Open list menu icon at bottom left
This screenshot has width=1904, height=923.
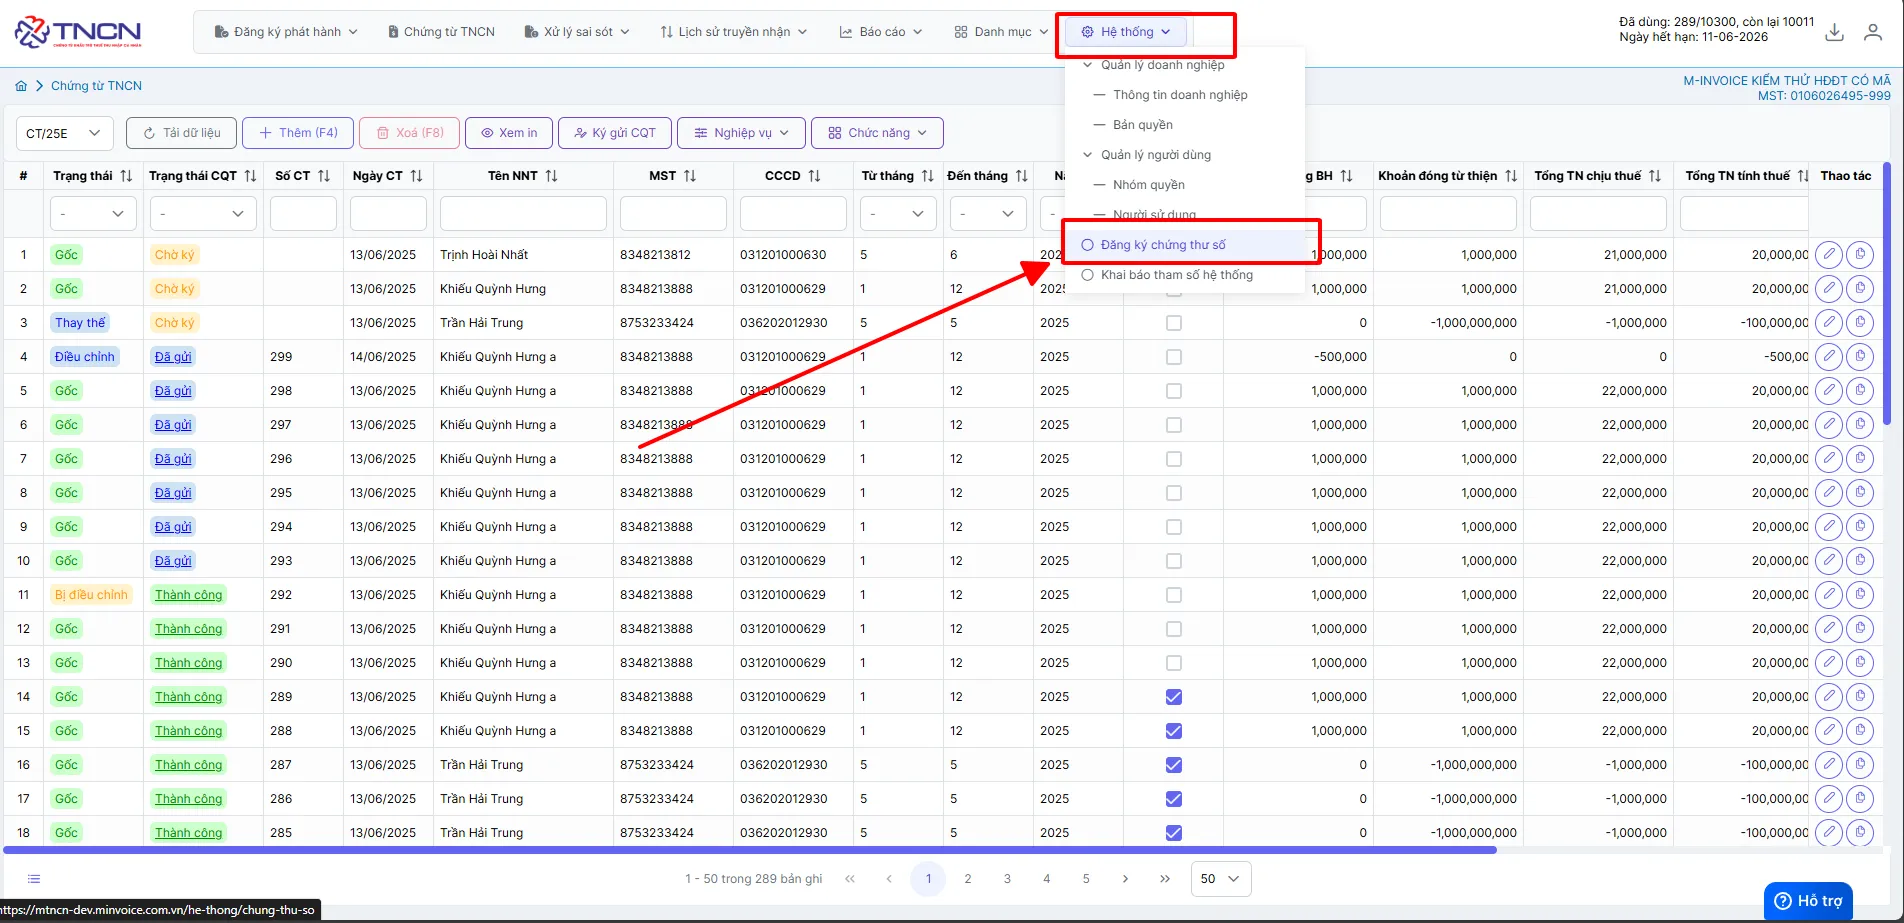click(x=34, y=879)
